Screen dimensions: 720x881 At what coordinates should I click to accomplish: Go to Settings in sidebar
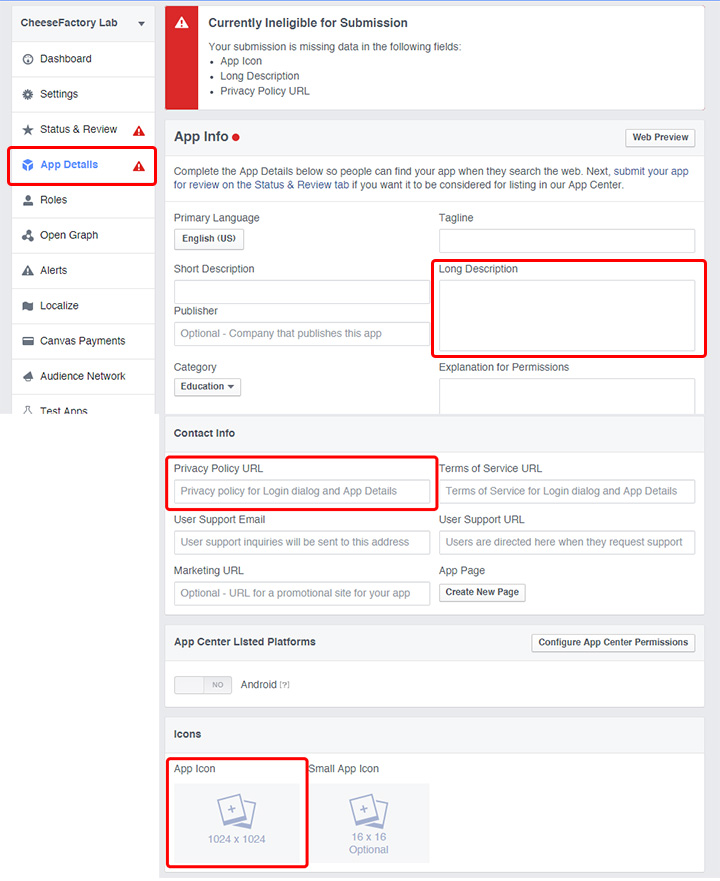[x=83, y=94]
